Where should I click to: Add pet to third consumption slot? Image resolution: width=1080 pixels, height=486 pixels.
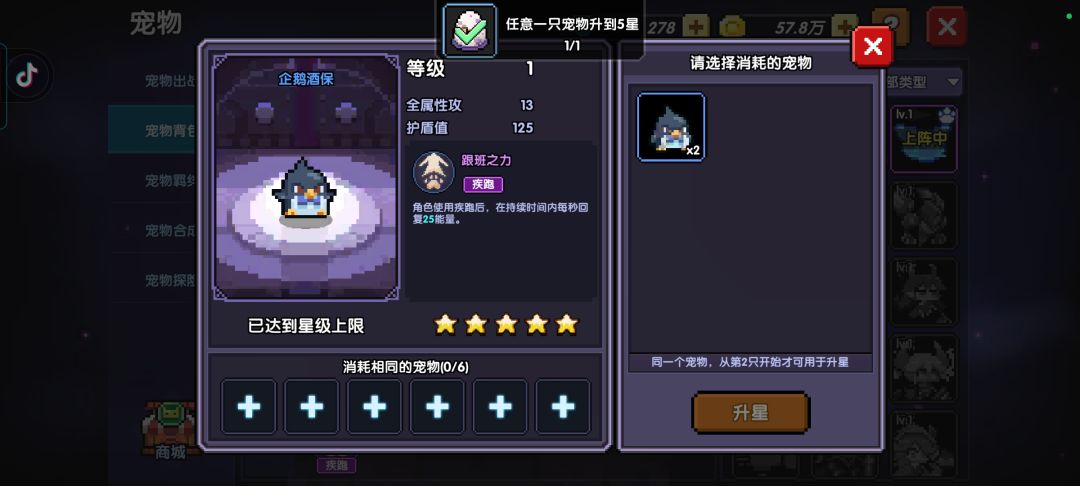coord(374,407)
